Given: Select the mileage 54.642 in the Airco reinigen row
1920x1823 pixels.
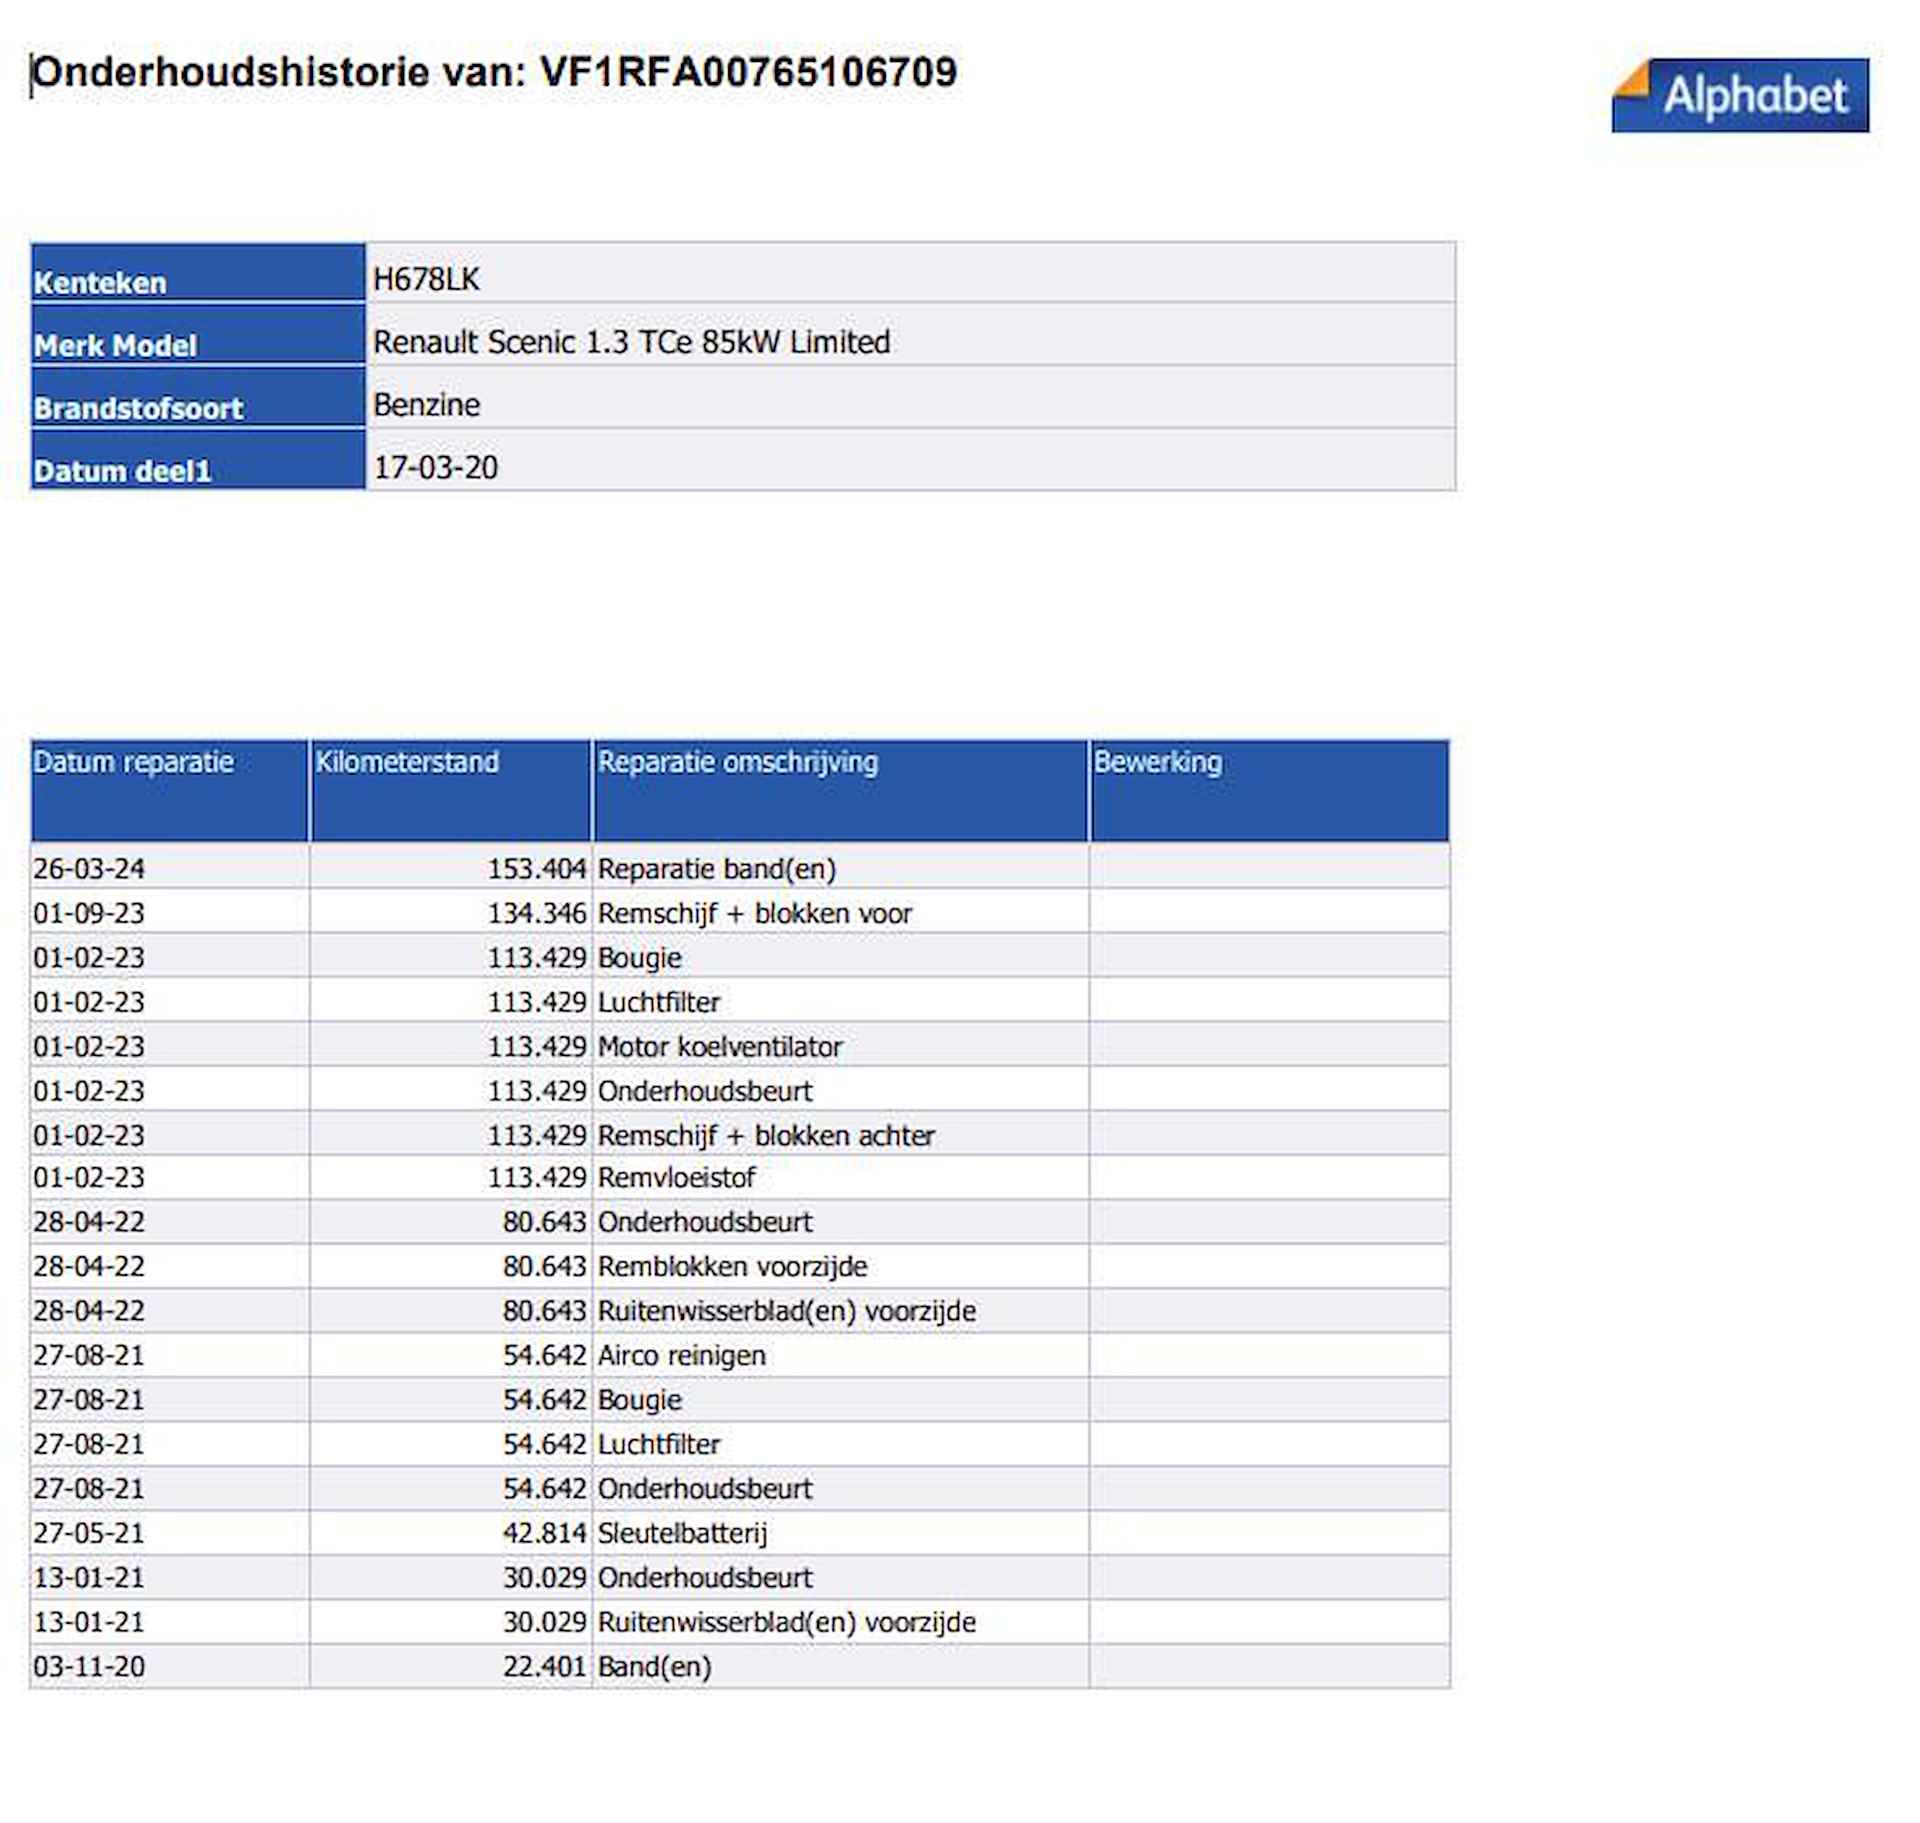Looking at the screenshot, I should point(544,1356).
